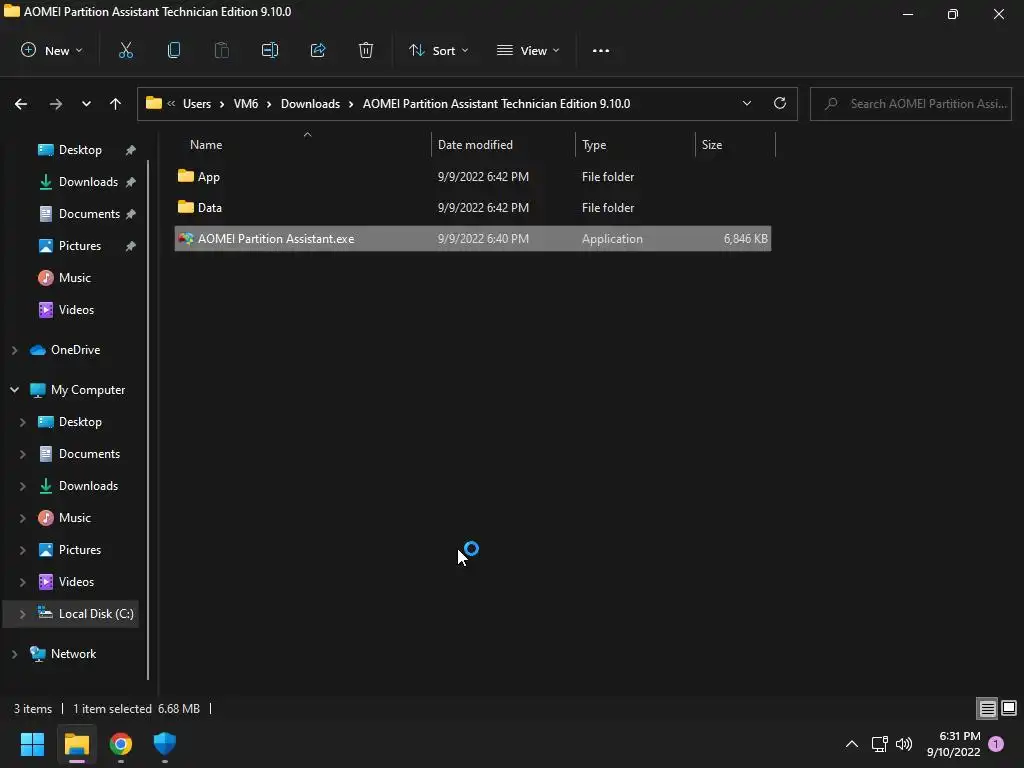Select Network in the navigation pane
Image resolution: width=1024 pixels, height=768 pixels.
point(73,654)
